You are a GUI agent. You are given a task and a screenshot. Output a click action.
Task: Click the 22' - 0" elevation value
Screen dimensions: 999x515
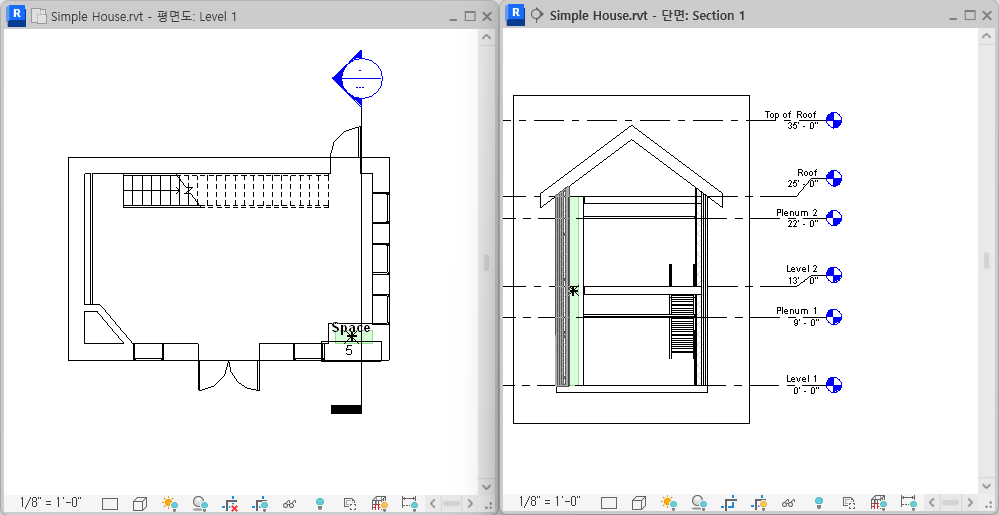click(802, 224)
